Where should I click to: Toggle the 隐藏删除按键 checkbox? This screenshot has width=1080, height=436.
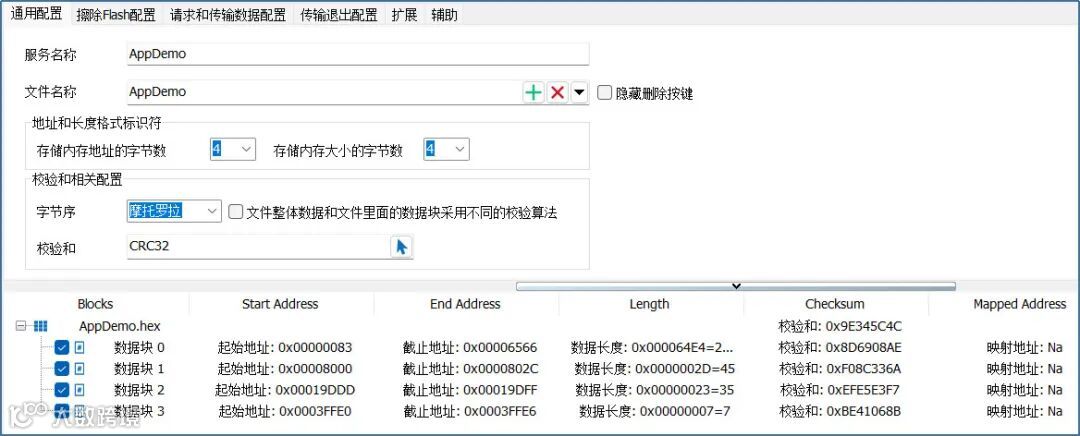point(604,93)
